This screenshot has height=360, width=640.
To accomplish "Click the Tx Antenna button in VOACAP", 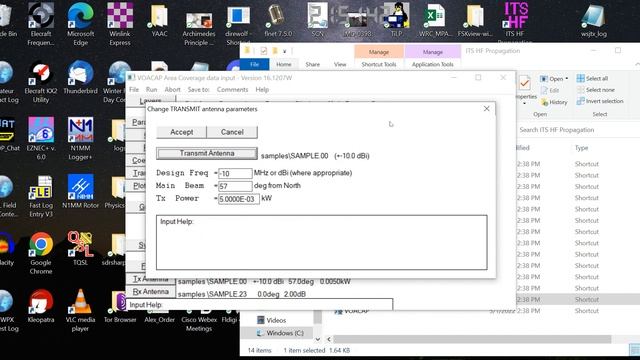I will 151,280.
